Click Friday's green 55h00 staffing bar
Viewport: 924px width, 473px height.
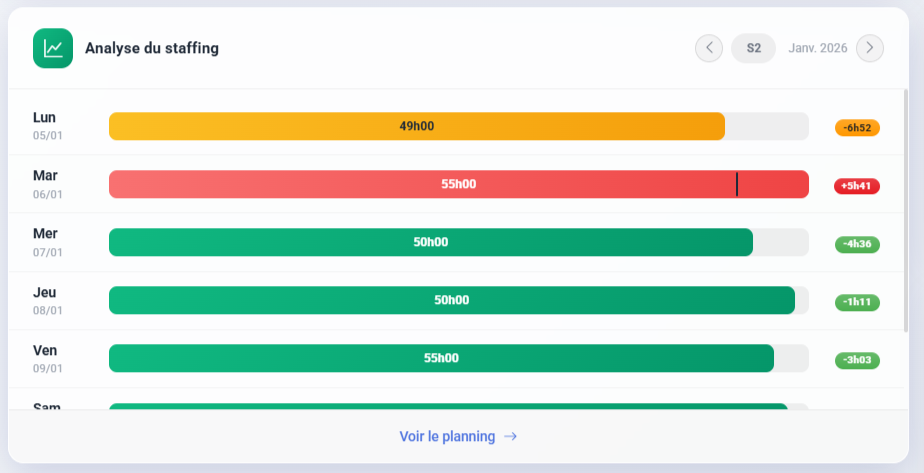coord(441,358)
